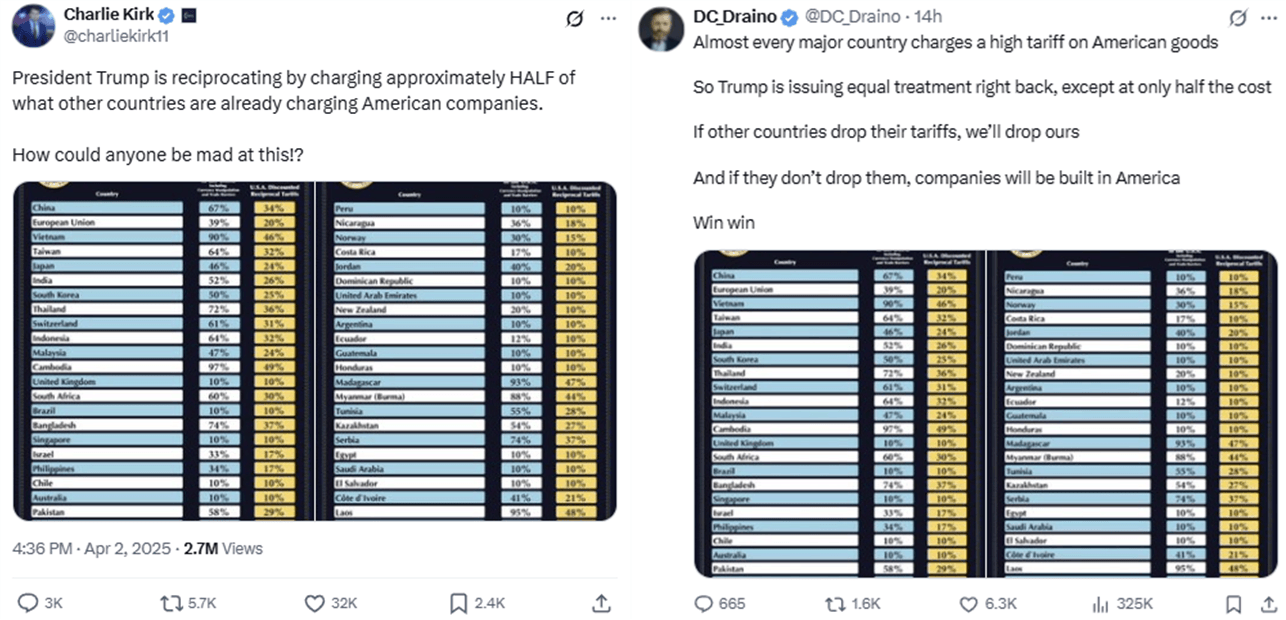This screenshot has width=1286, height=620.
Task: Open more options menu on DC_Draino's tweet
Action: pyautogui.click(x=1266, y=16)
